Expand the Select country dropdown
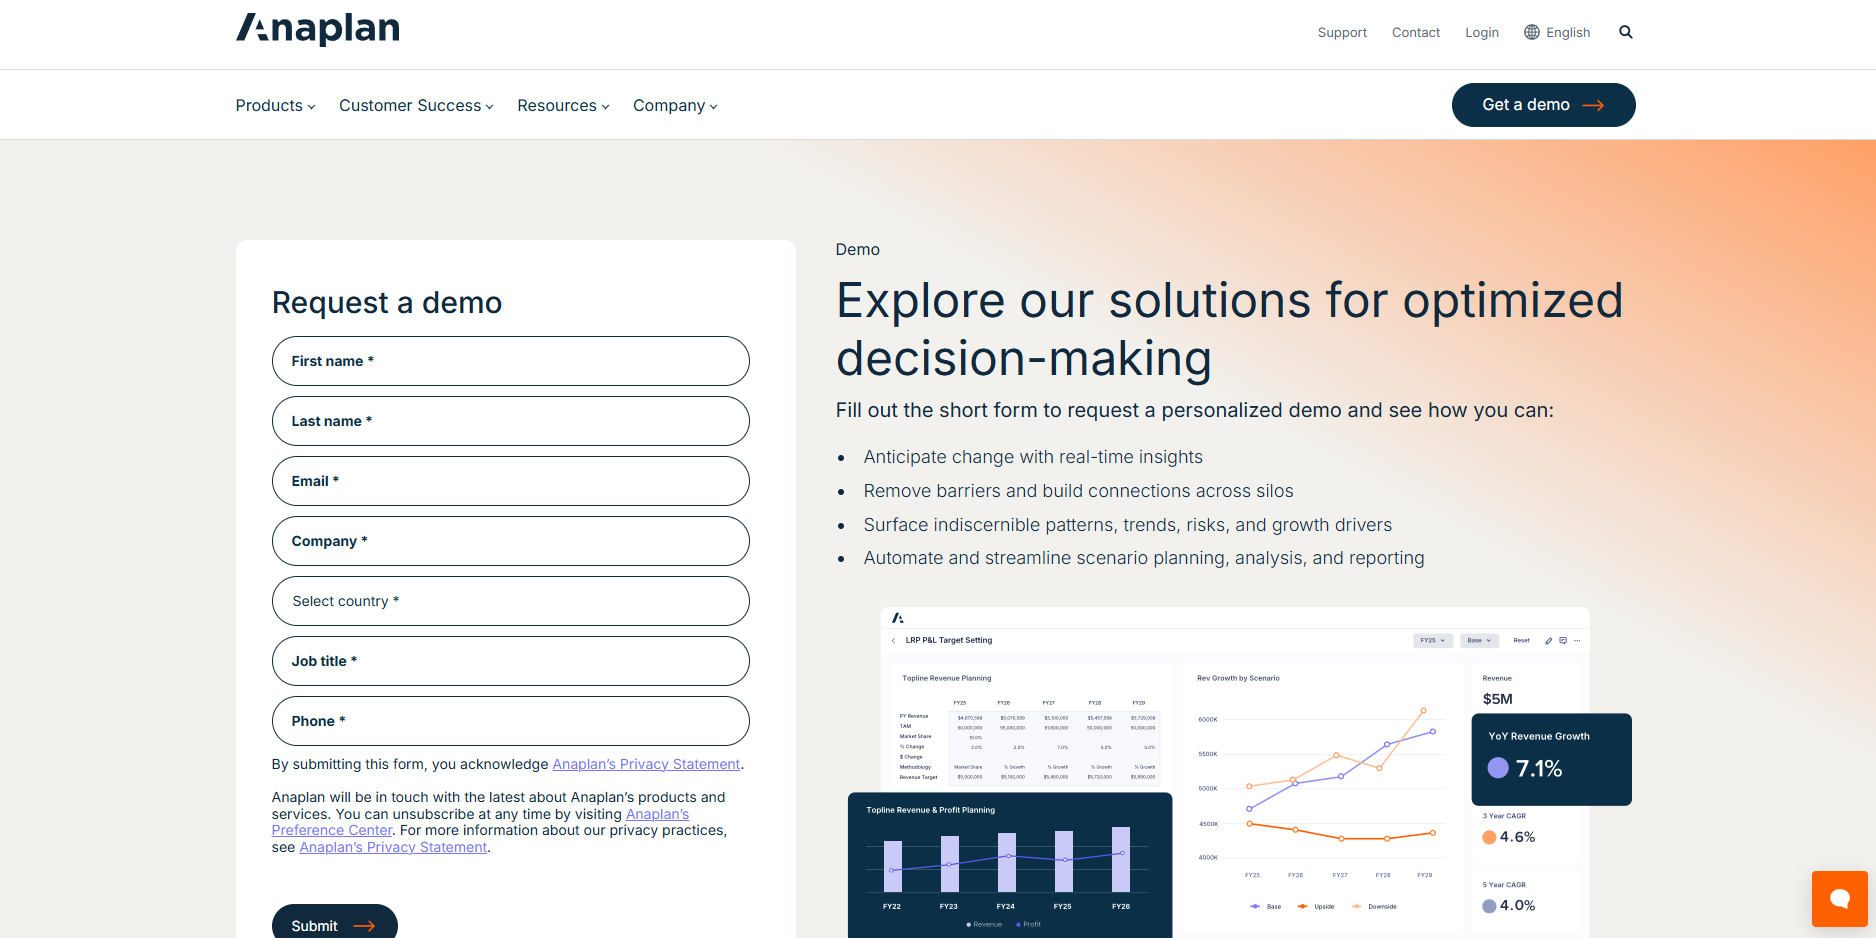Viewport: 1876px width, 938px height. click(x=510, y=601)
